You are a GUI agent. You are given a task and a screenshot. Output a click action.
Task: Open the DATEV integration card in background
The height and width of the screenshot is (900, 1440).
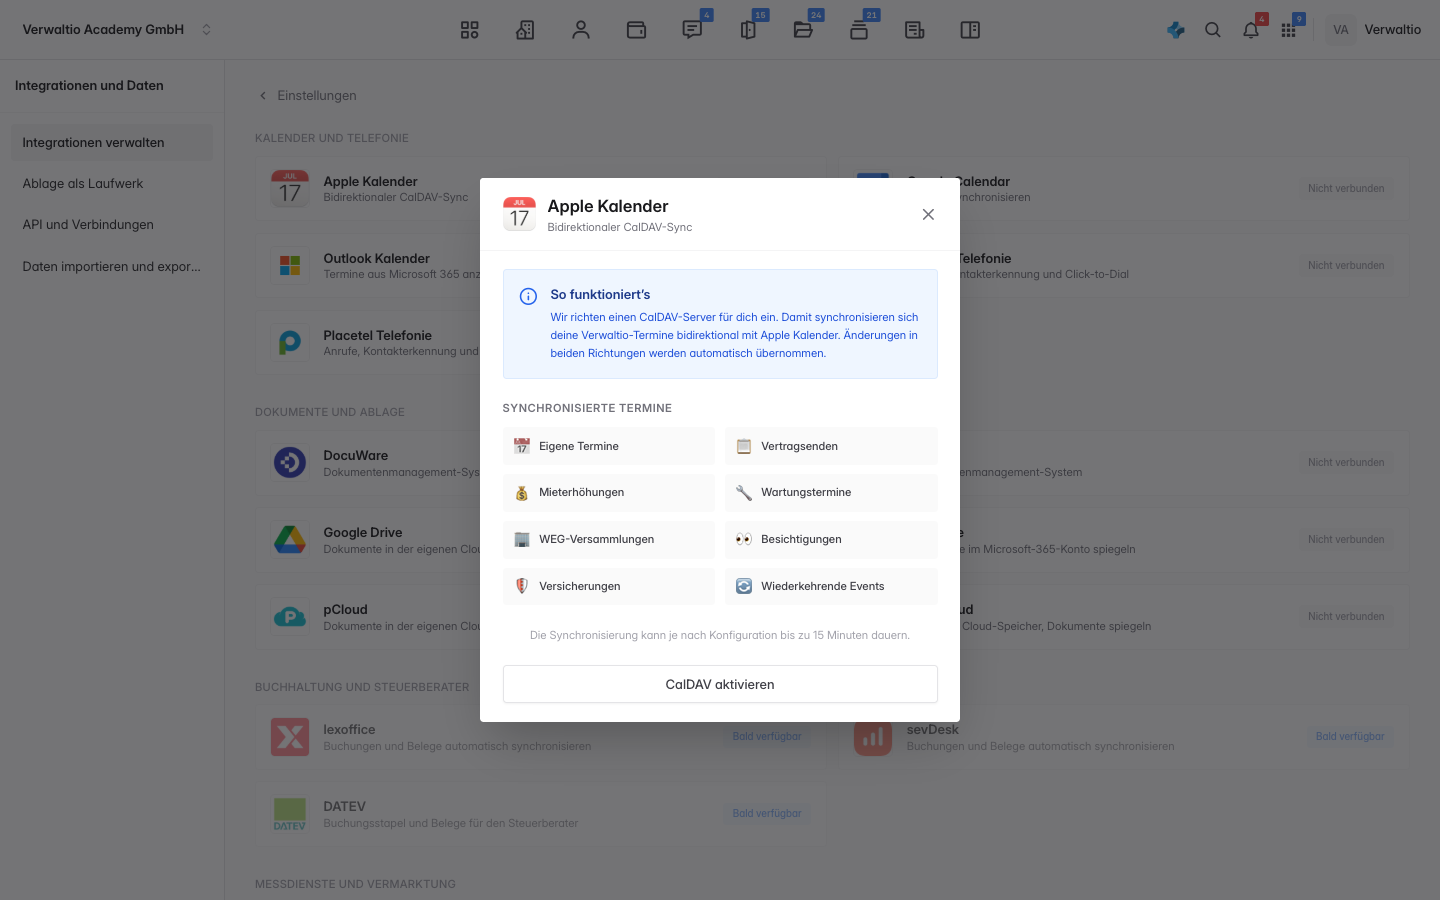click(540, 814)
